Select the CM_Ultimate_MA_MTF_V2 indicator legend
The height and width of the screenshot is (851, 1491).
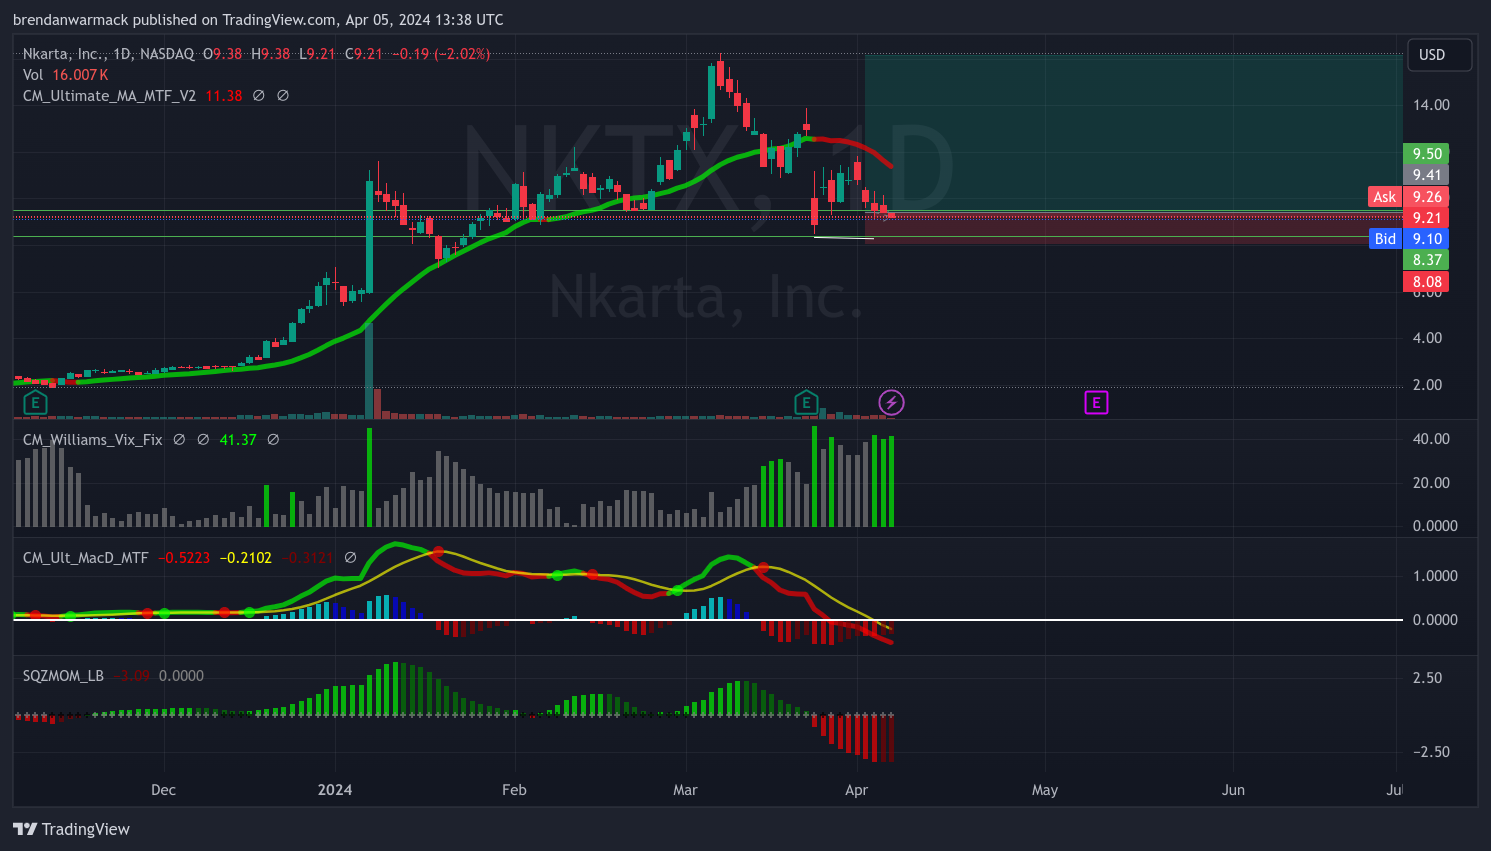click(109, 96)
